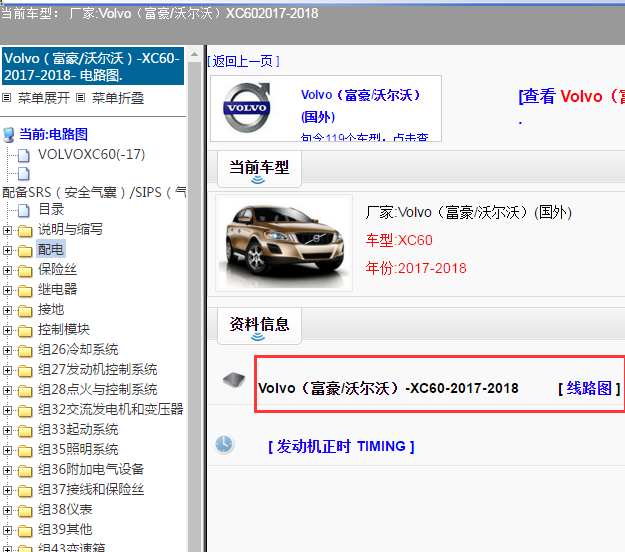Click the grey chip icon beside XC60 entry
Screen dimensions: 625x552
[x=234, y=379]
